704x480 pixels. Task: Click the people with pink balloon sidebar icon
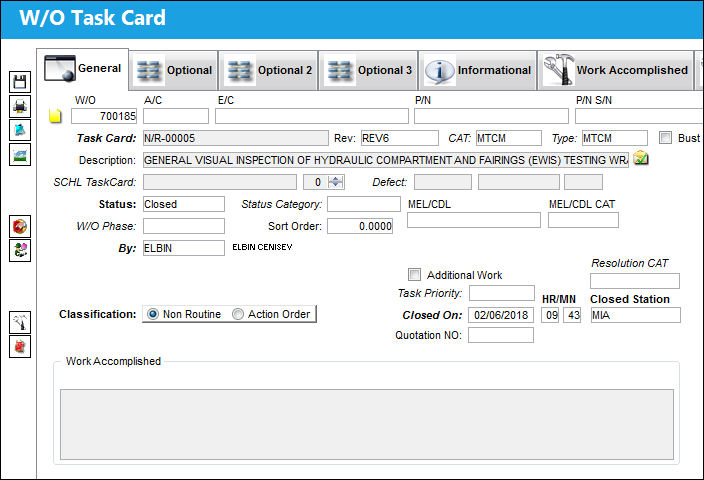coord(20,250)
